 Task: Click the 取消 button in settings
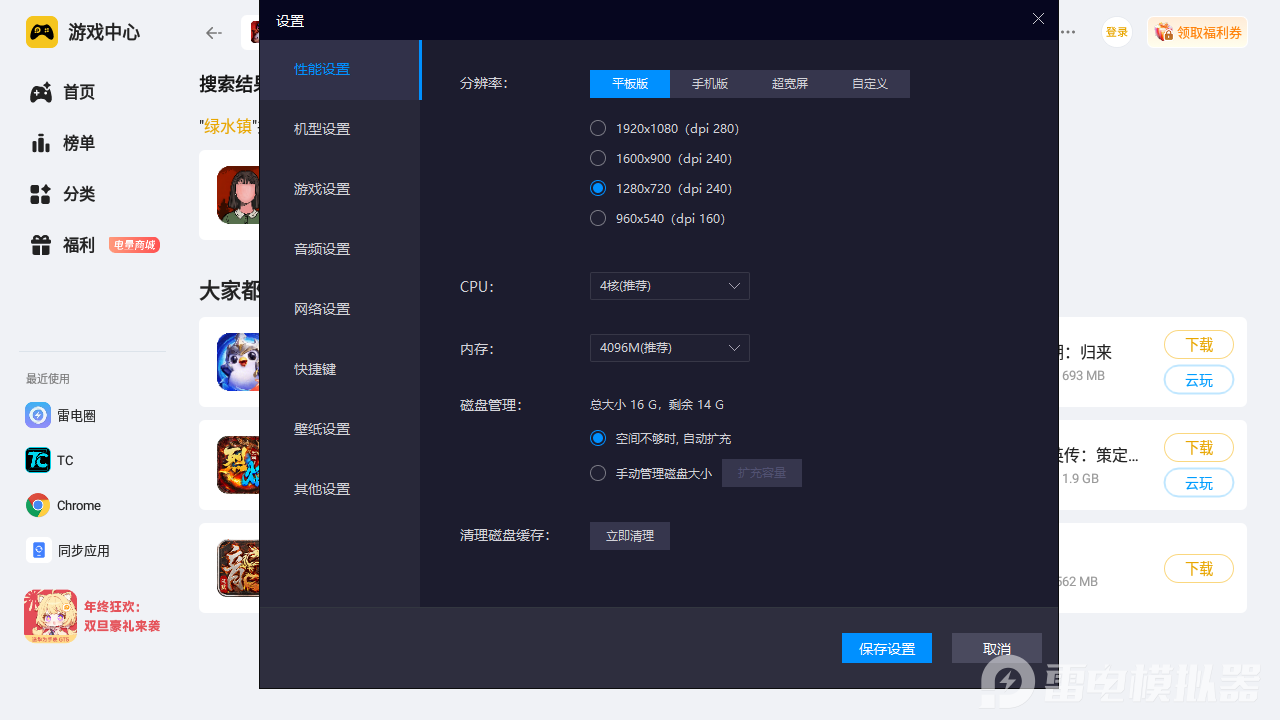pos(997,648)
